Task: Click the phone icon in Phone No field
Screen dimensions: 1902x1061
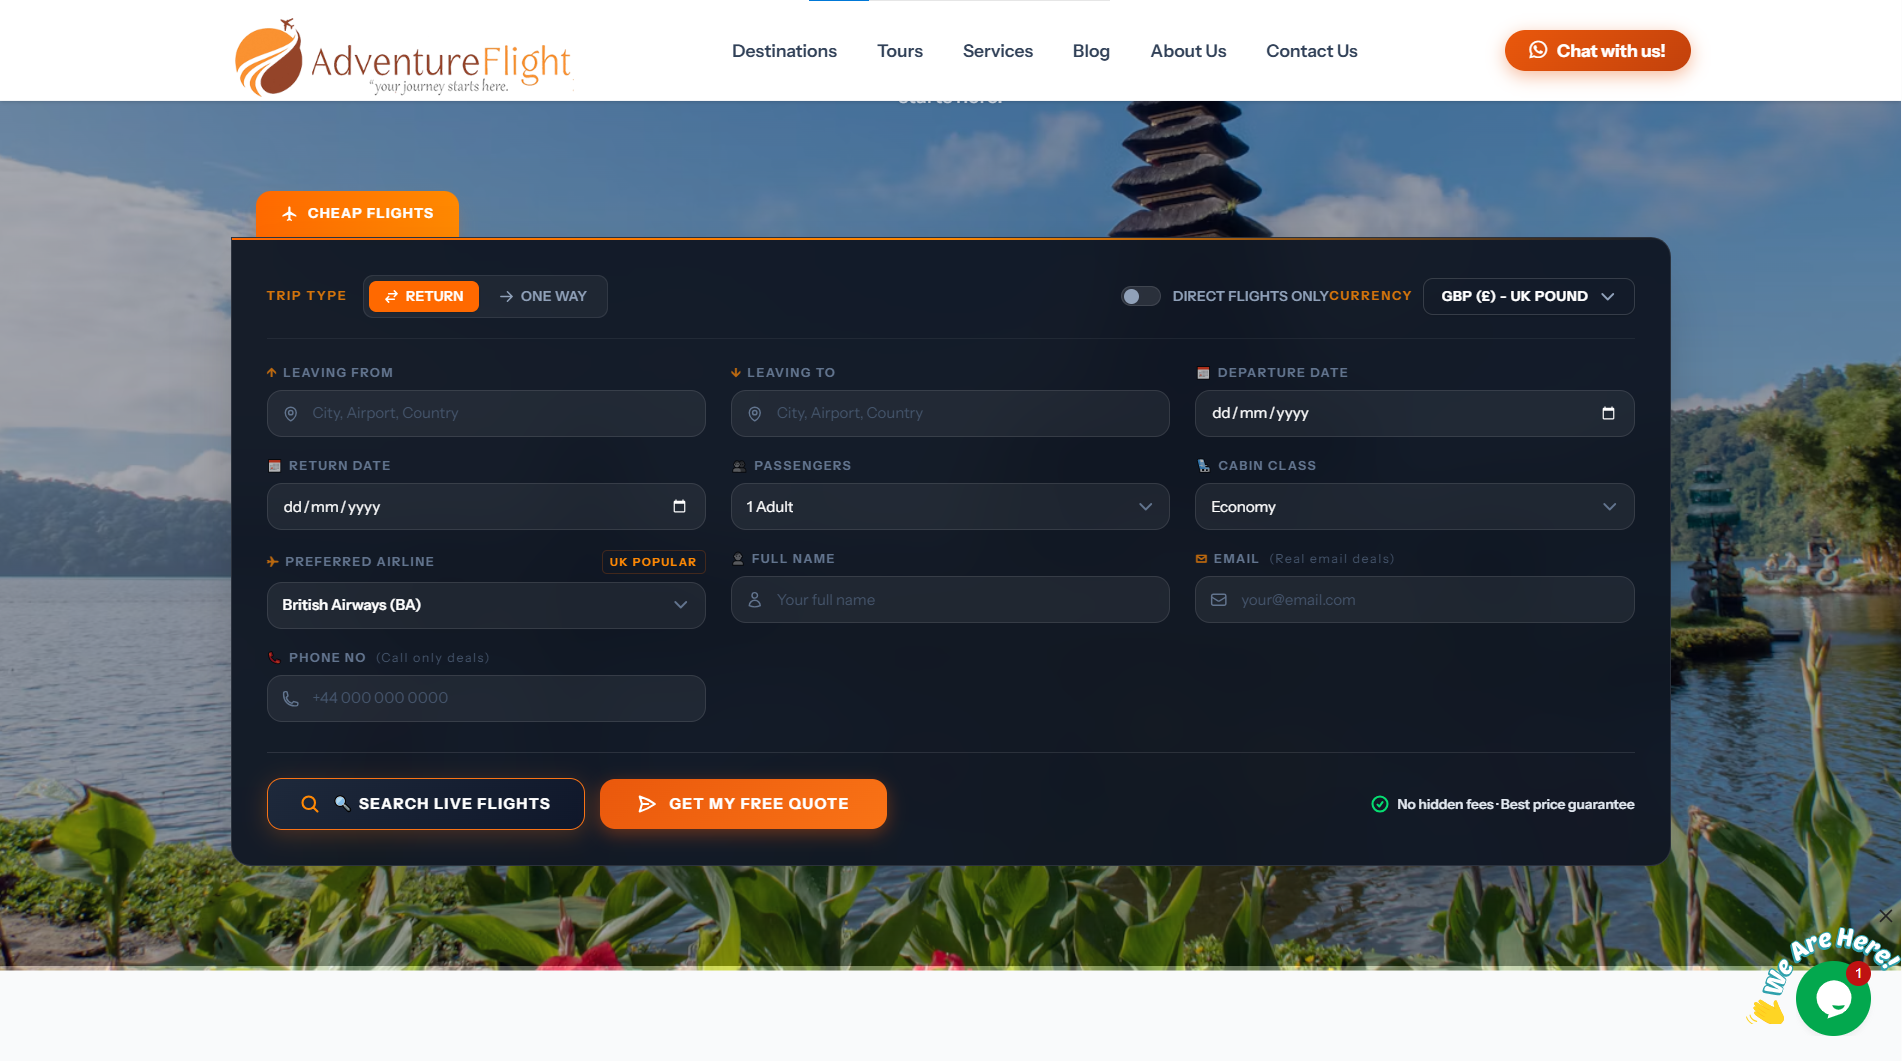Action: pyautogui.click(x=291, y=699)
